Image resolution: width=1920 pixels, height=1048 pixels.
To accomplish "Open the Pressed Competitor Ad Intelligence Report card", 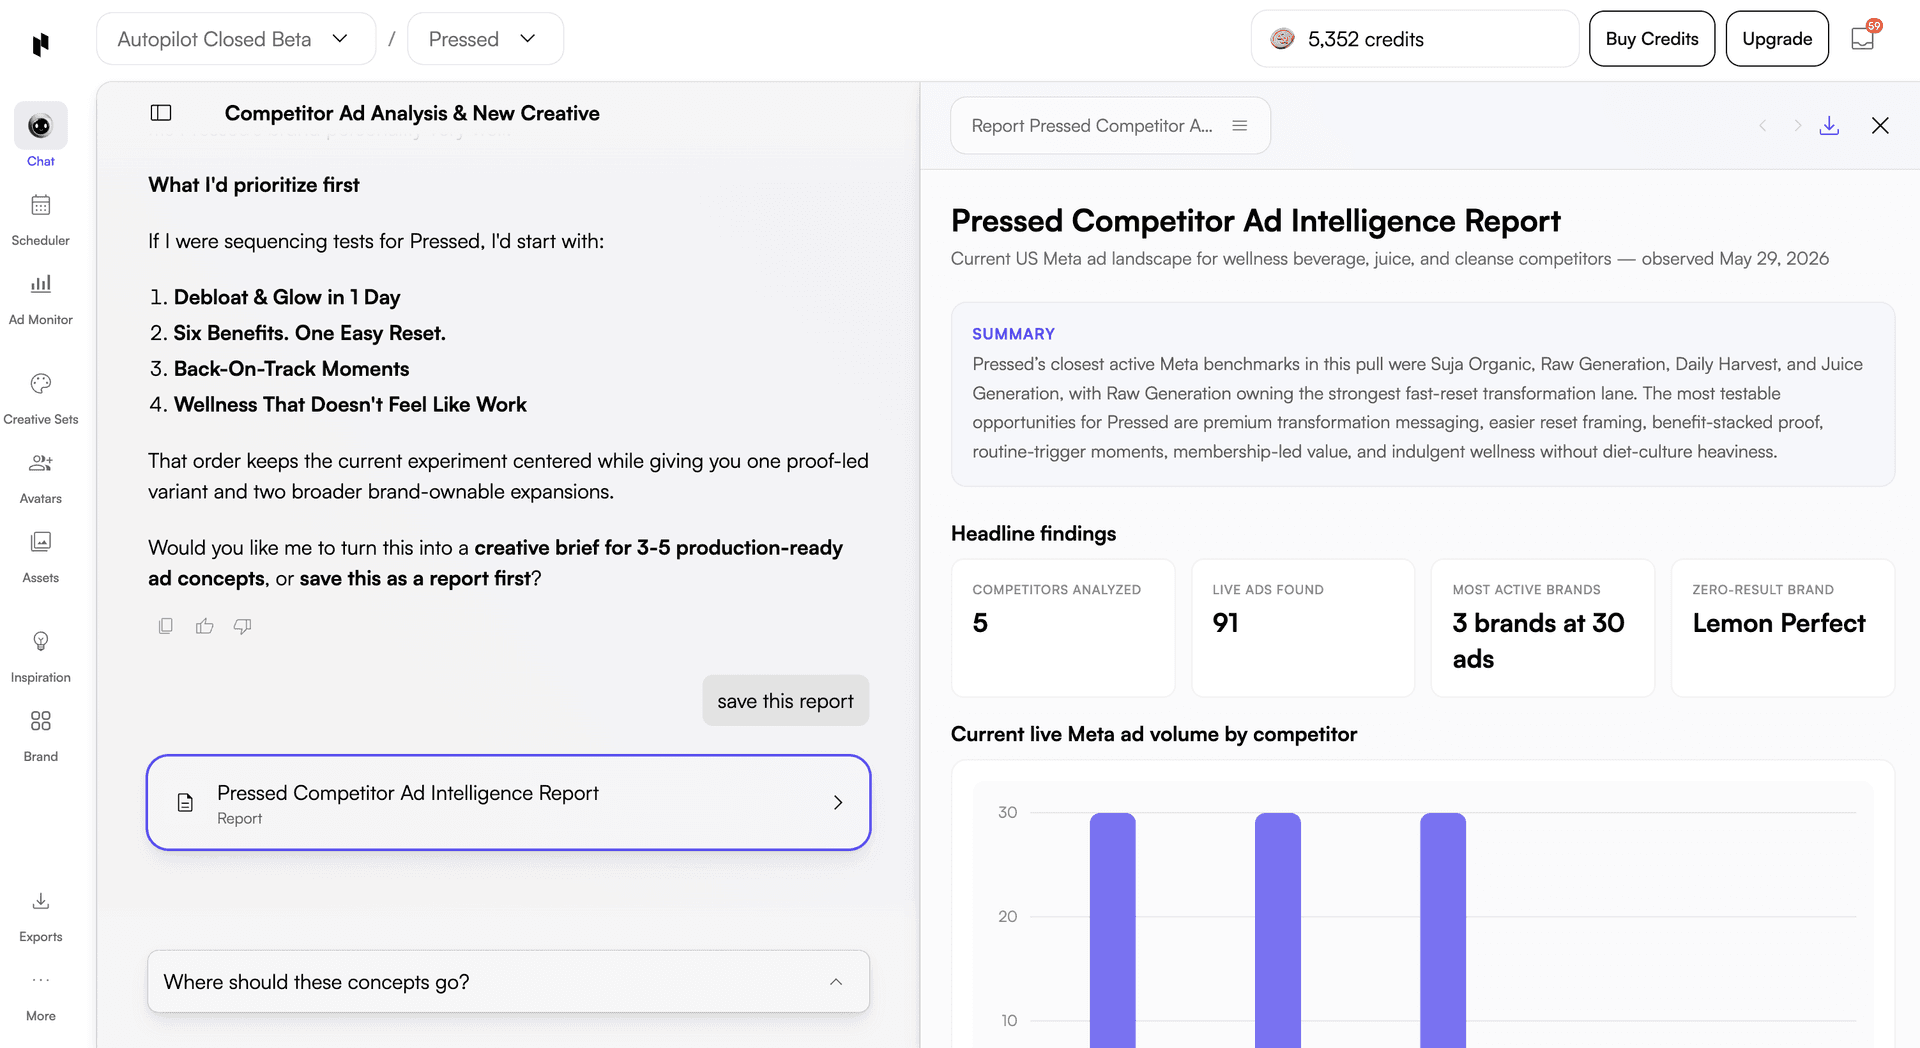I will click(x=508, y=802).
